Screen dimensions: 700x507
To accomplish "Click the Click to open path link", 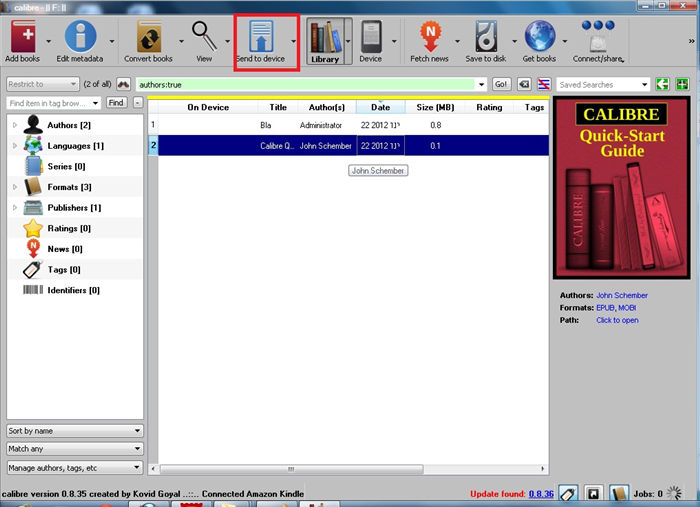I will (617, 320).
